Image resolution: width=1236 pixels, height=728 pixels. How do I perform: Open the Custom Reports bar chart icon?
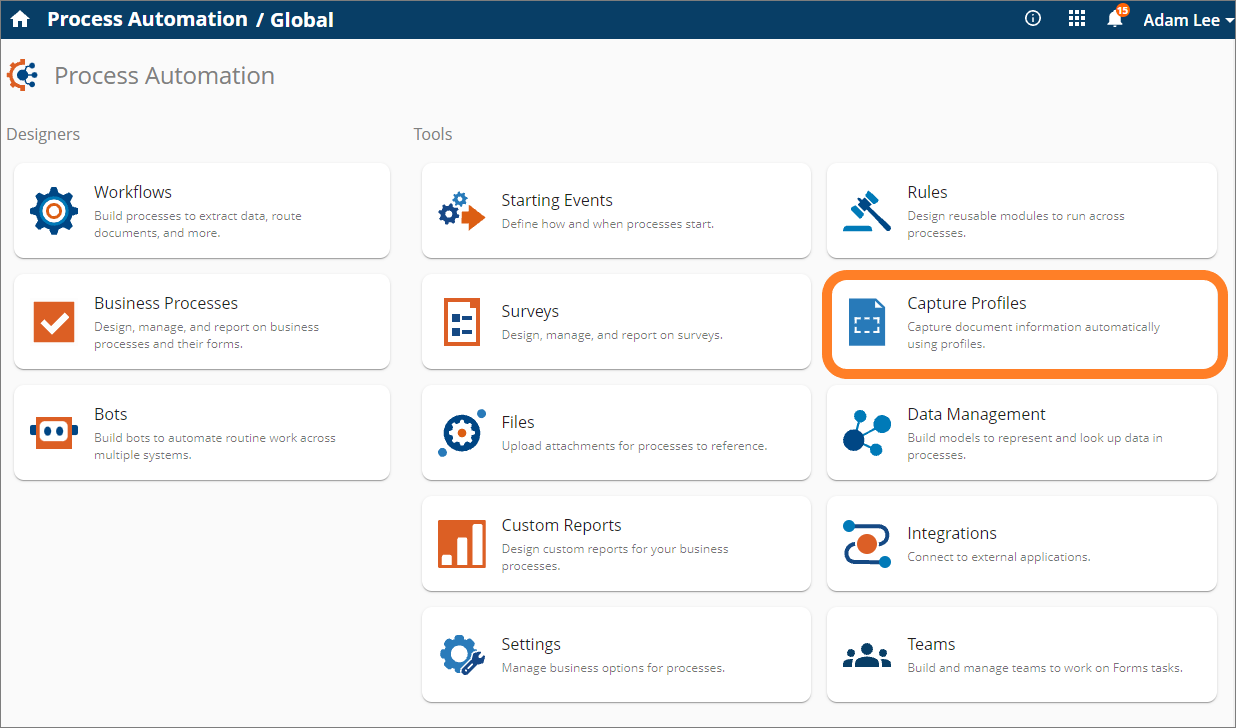[x=461, y=543]
